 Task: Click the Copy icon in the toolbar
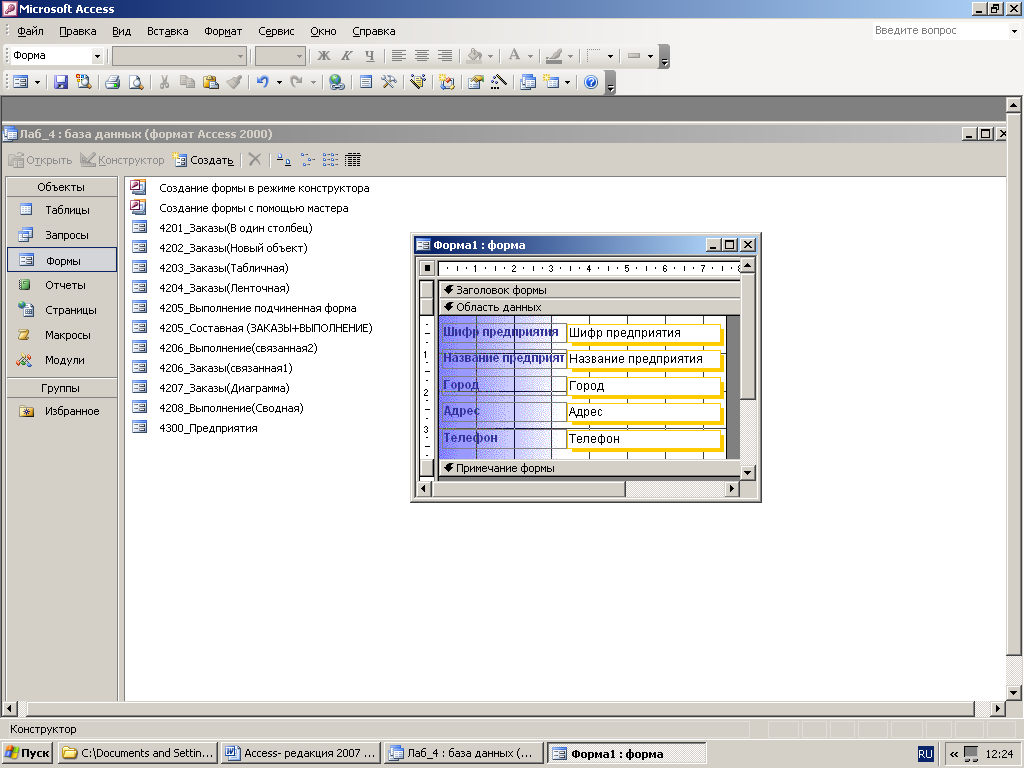[187, 82]
